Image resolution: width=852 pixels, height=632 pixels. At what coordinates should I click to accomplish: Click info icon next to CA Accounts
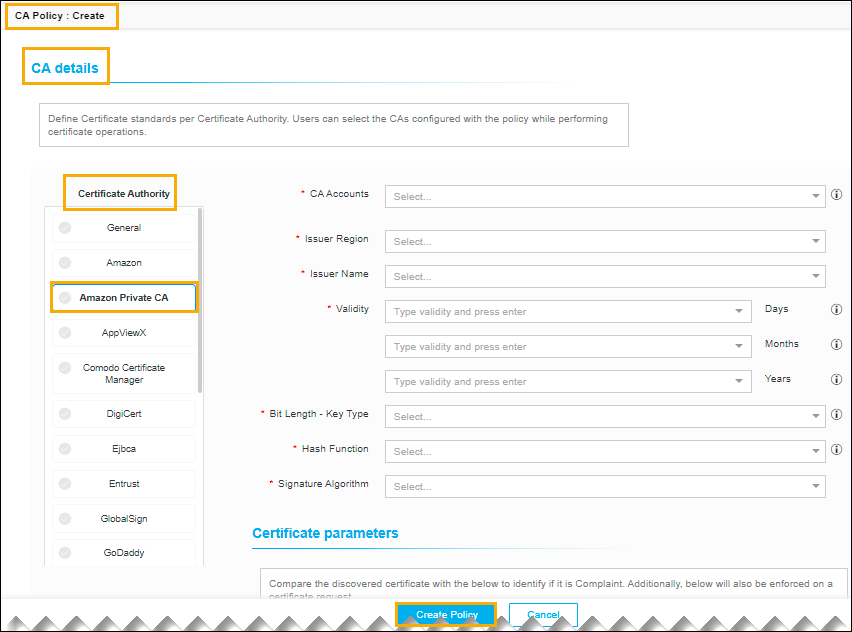pyautogui.click(x=836, y=195)
